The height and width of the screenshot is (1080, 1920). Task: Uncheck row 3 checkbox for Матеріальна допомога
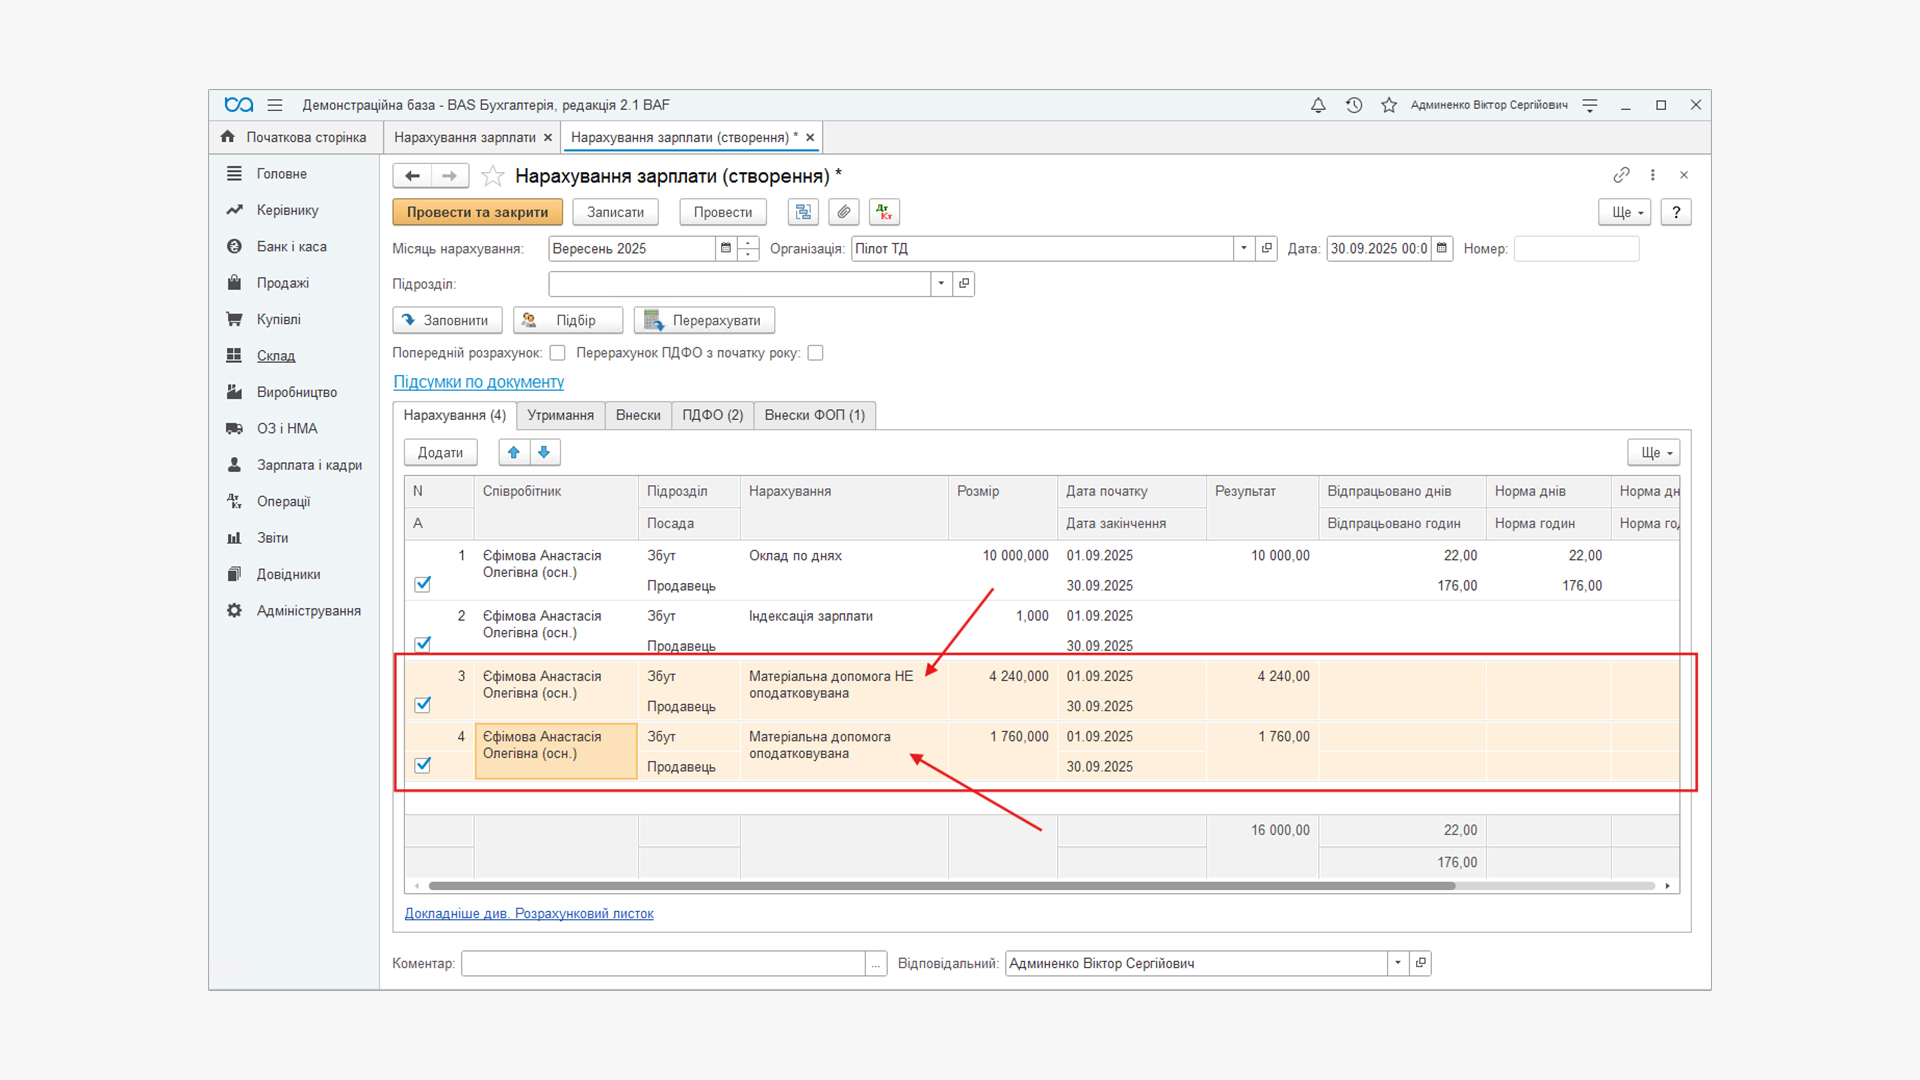423,704
